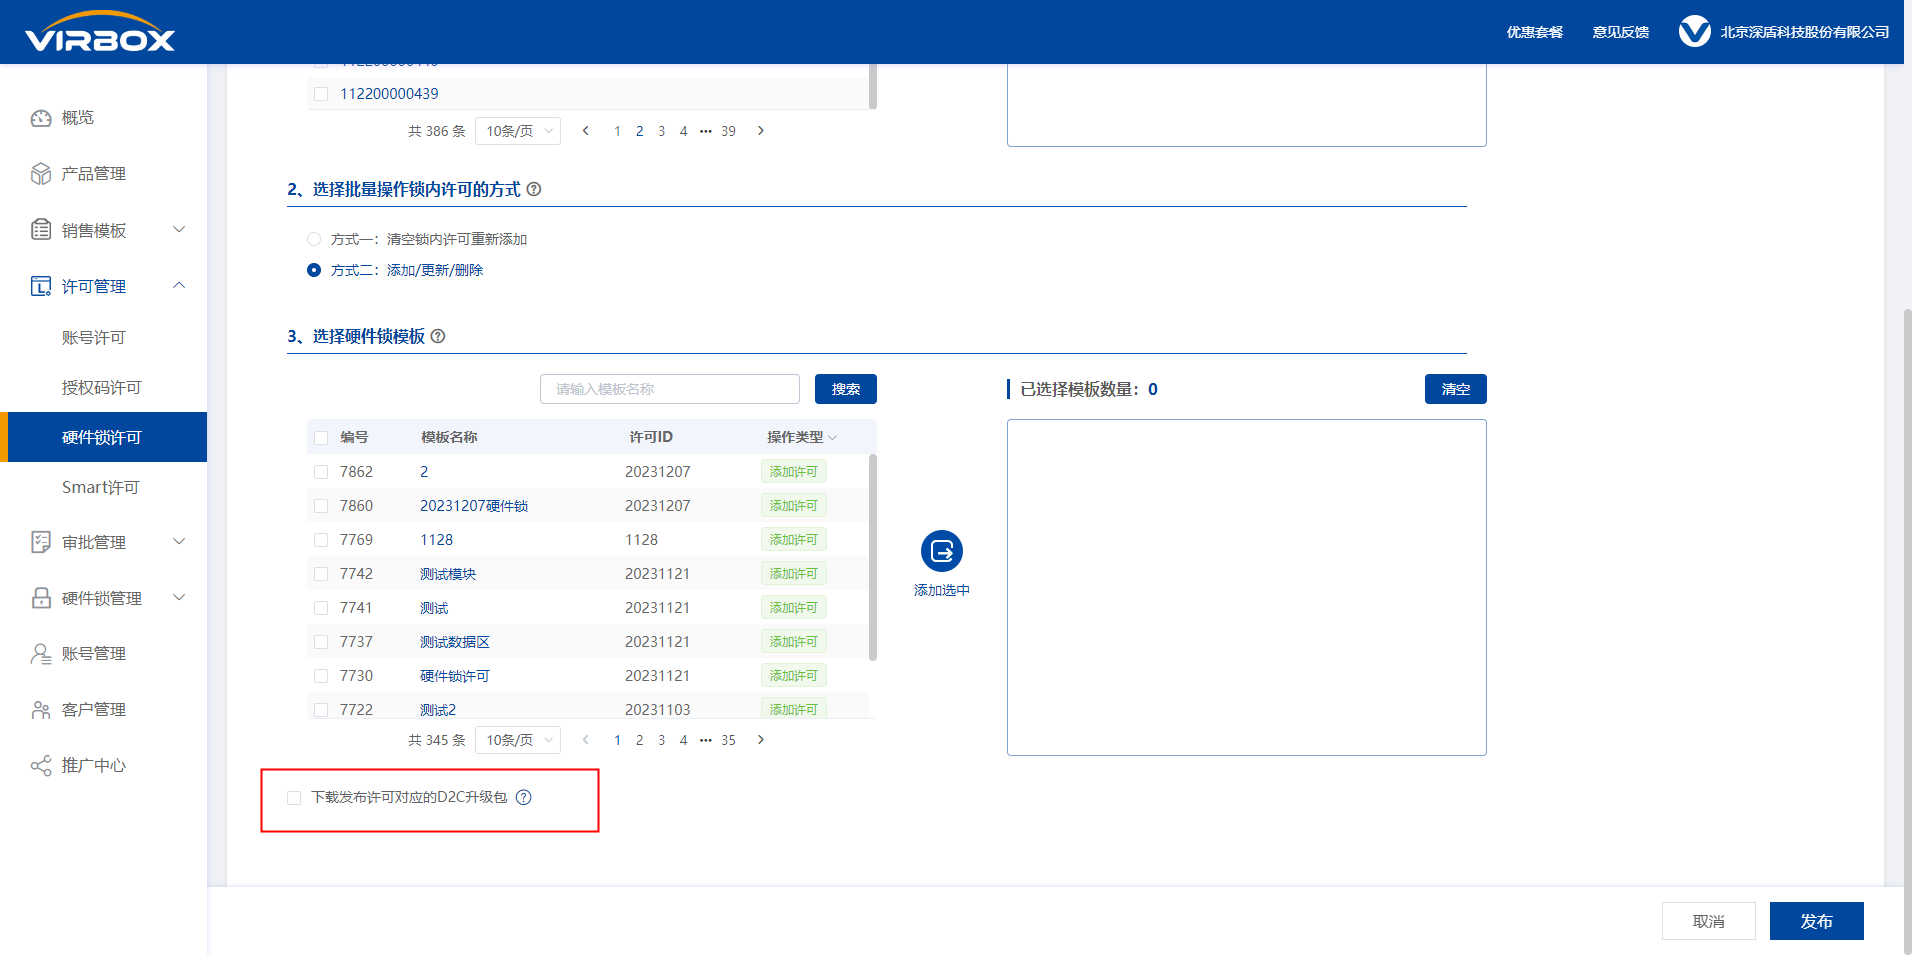The height and width of the screenshot is (955, 1912).
Task: Go to page 3 of upper lock list
Action: click(662, 131)
